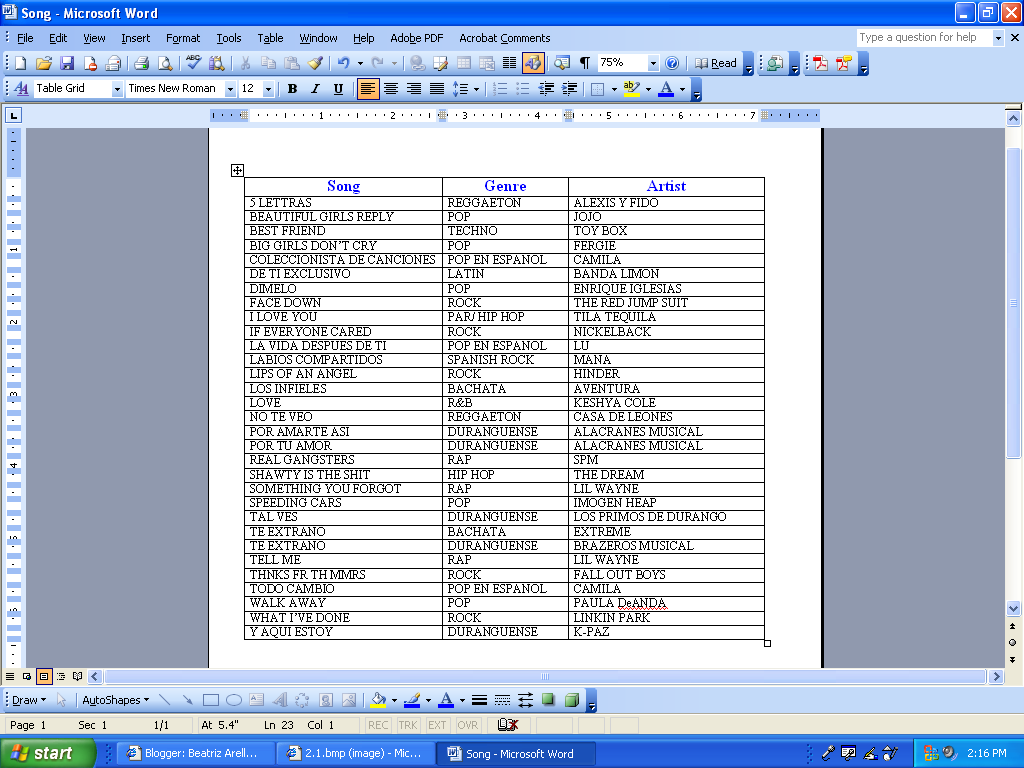
Task: Click the Windows start button
Action: [48, 753]
